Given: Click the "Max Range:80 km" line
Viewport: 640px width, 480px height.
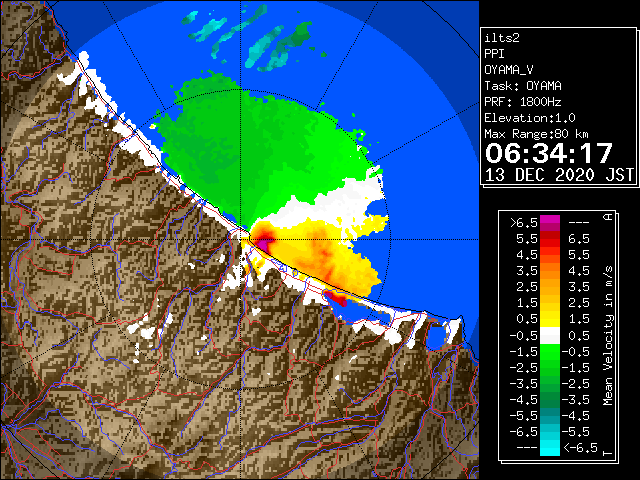Looking at the screenshot, I should coord(536,134).
